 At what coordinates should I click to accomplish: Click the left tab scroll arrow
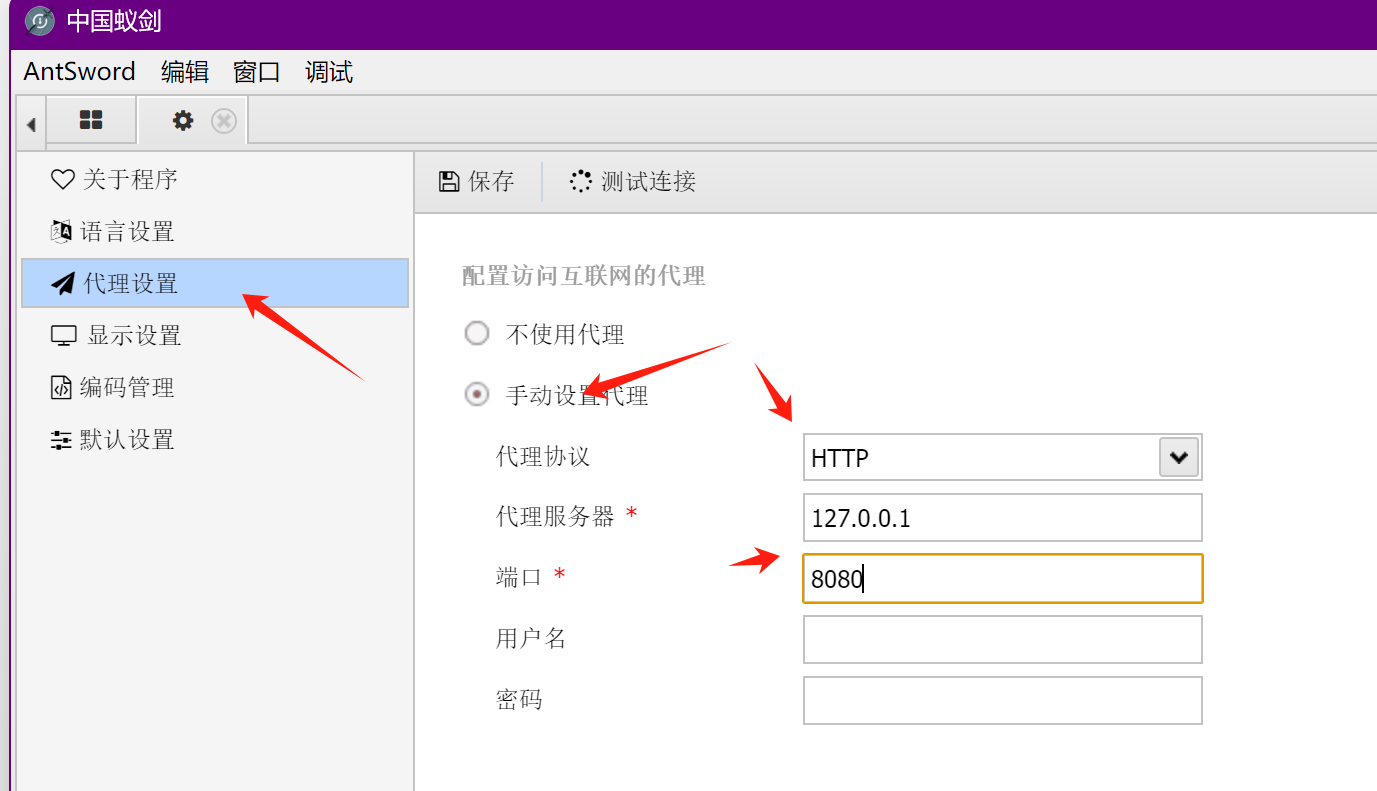[x=31, y=124]
